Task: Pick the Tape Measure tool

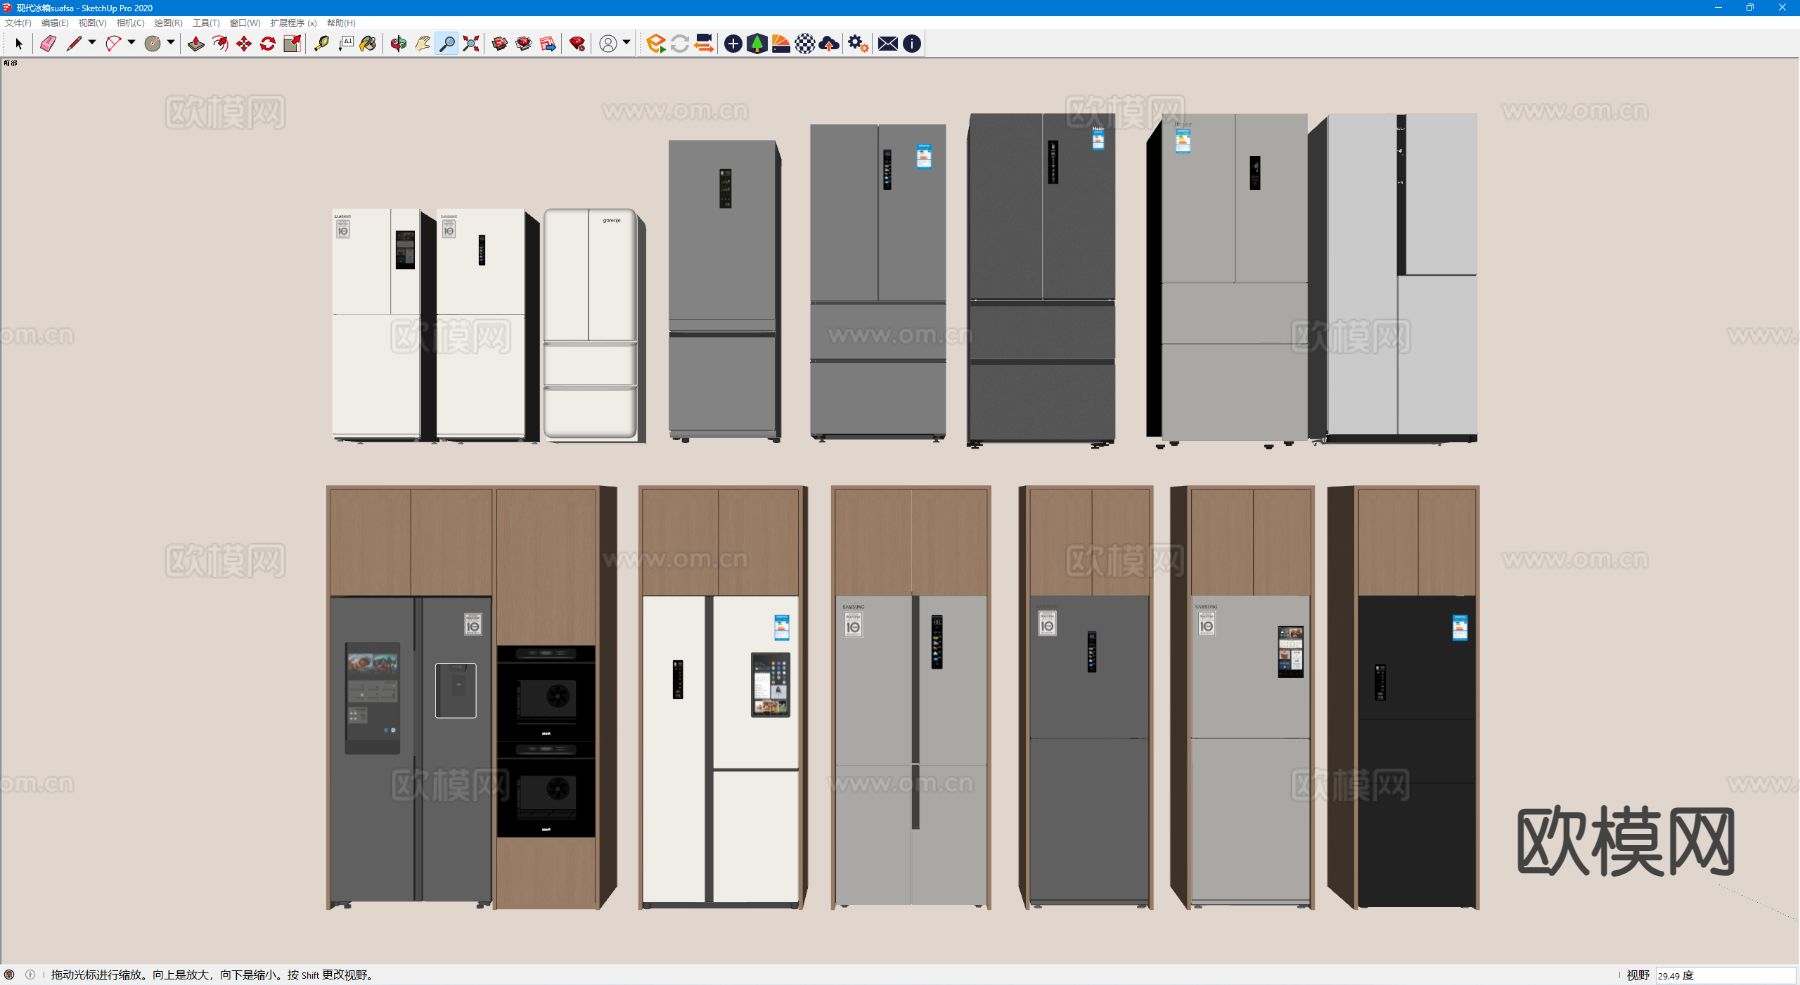Action: tap(321, 43)
